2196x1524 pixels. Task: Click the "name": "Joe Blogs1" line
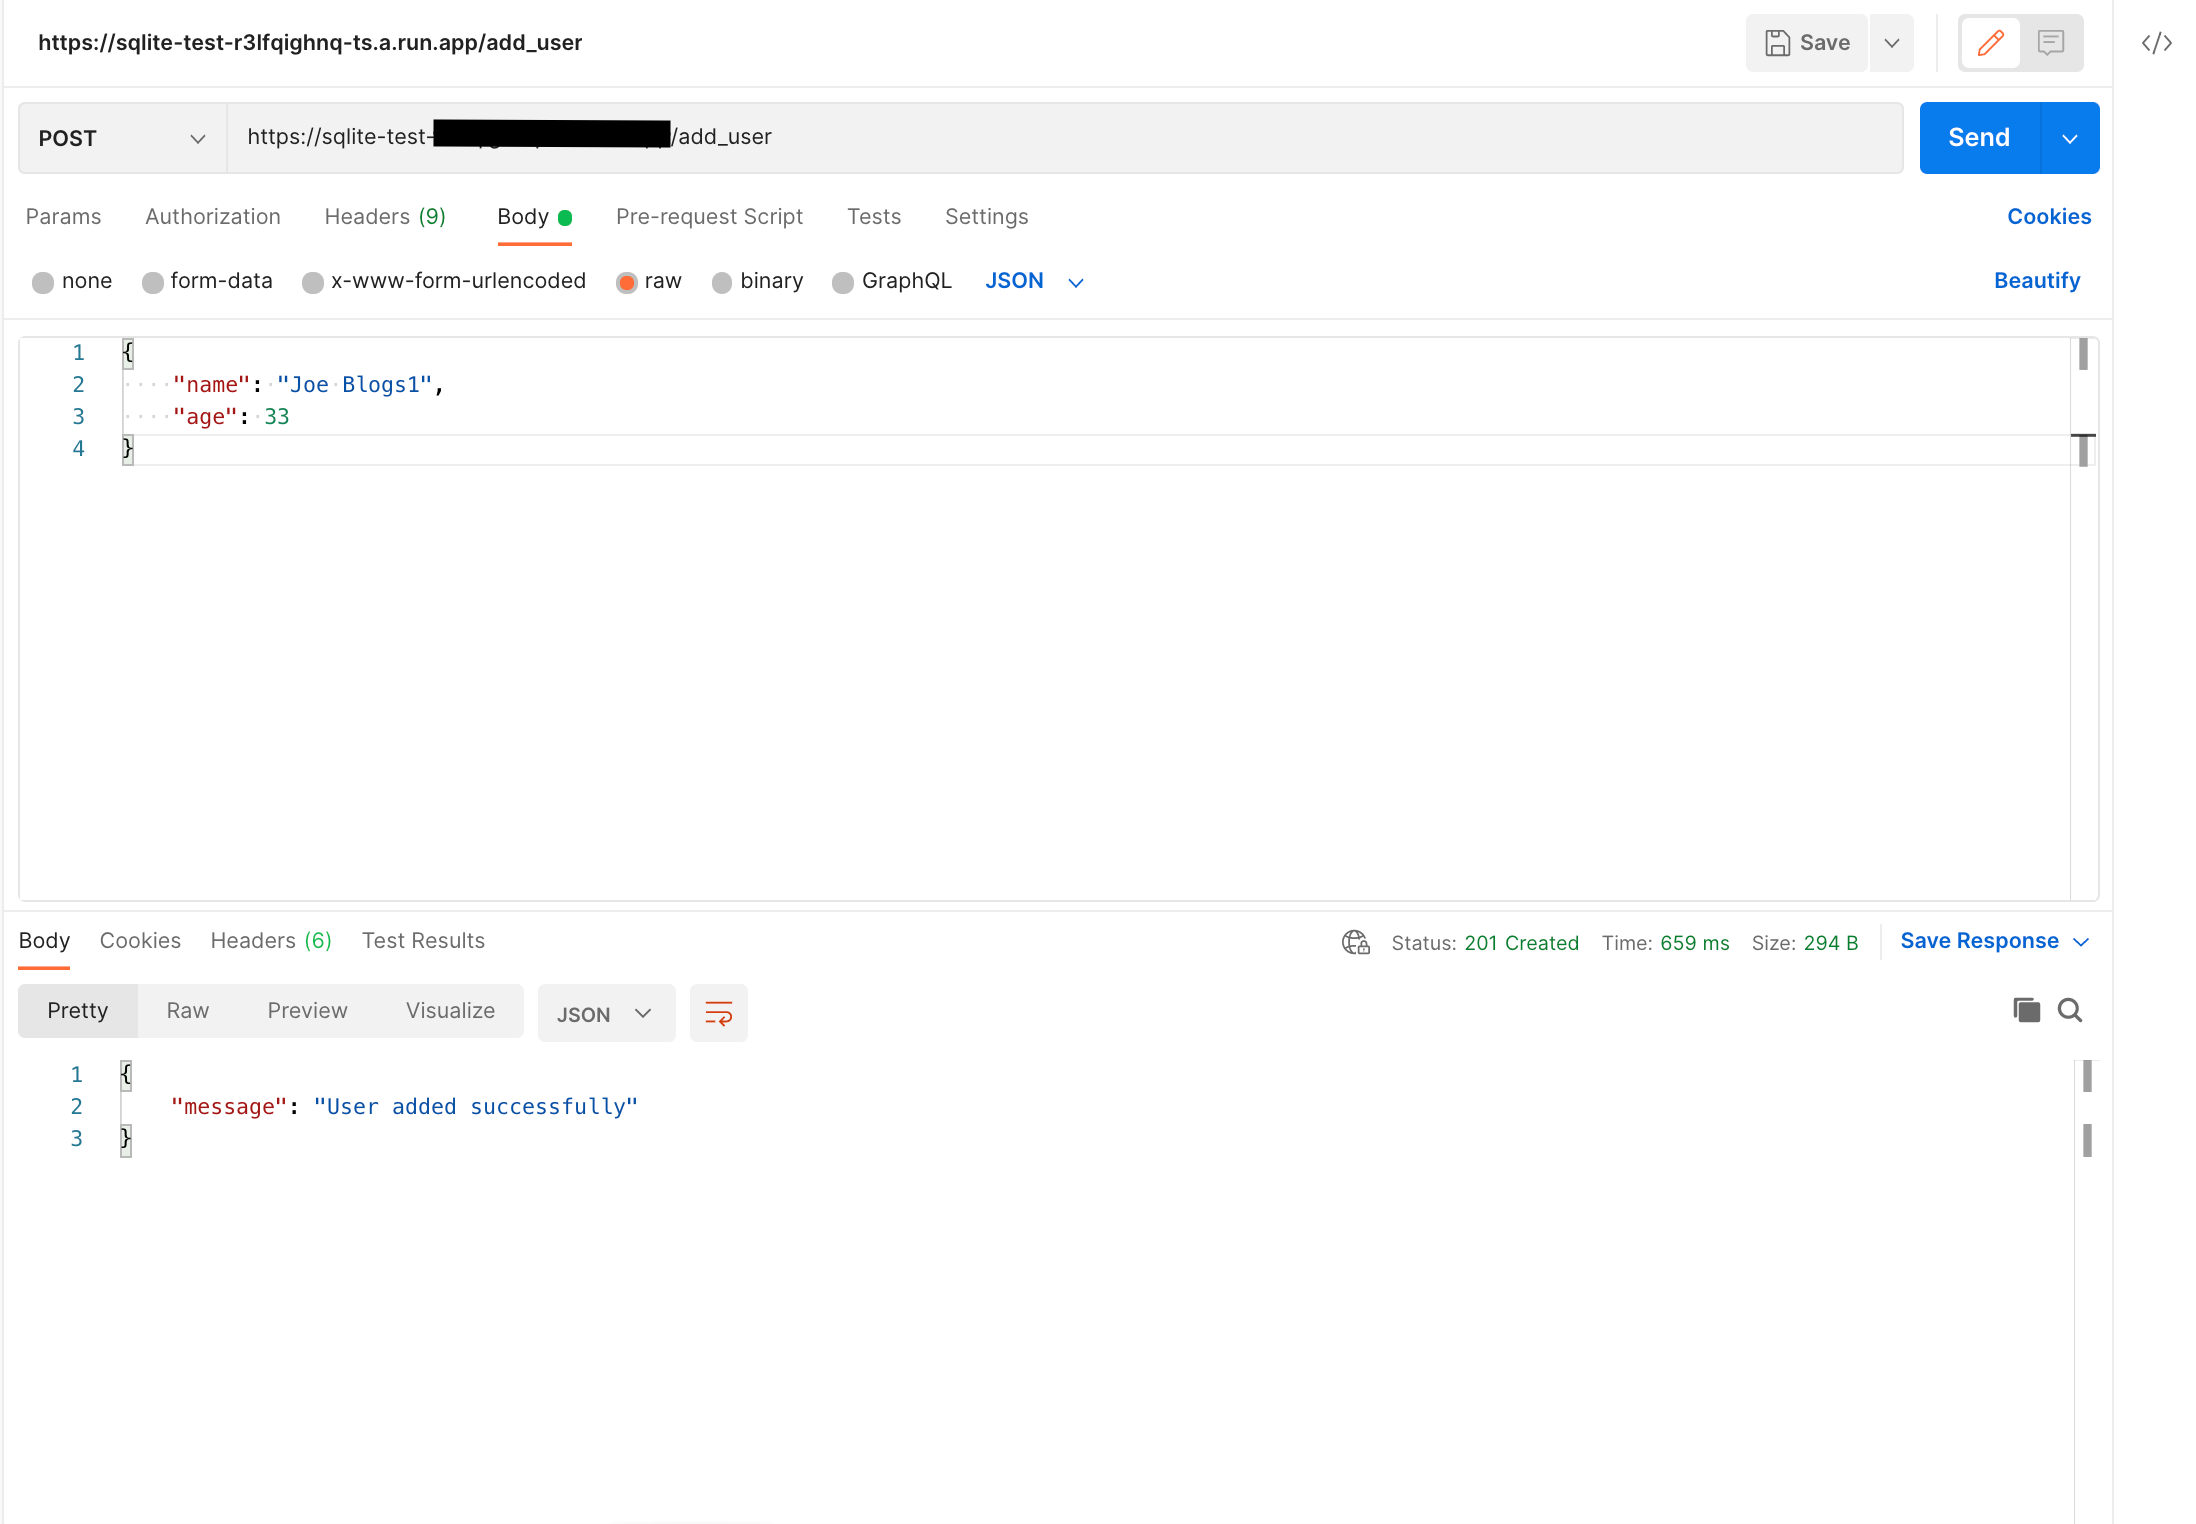308,385
